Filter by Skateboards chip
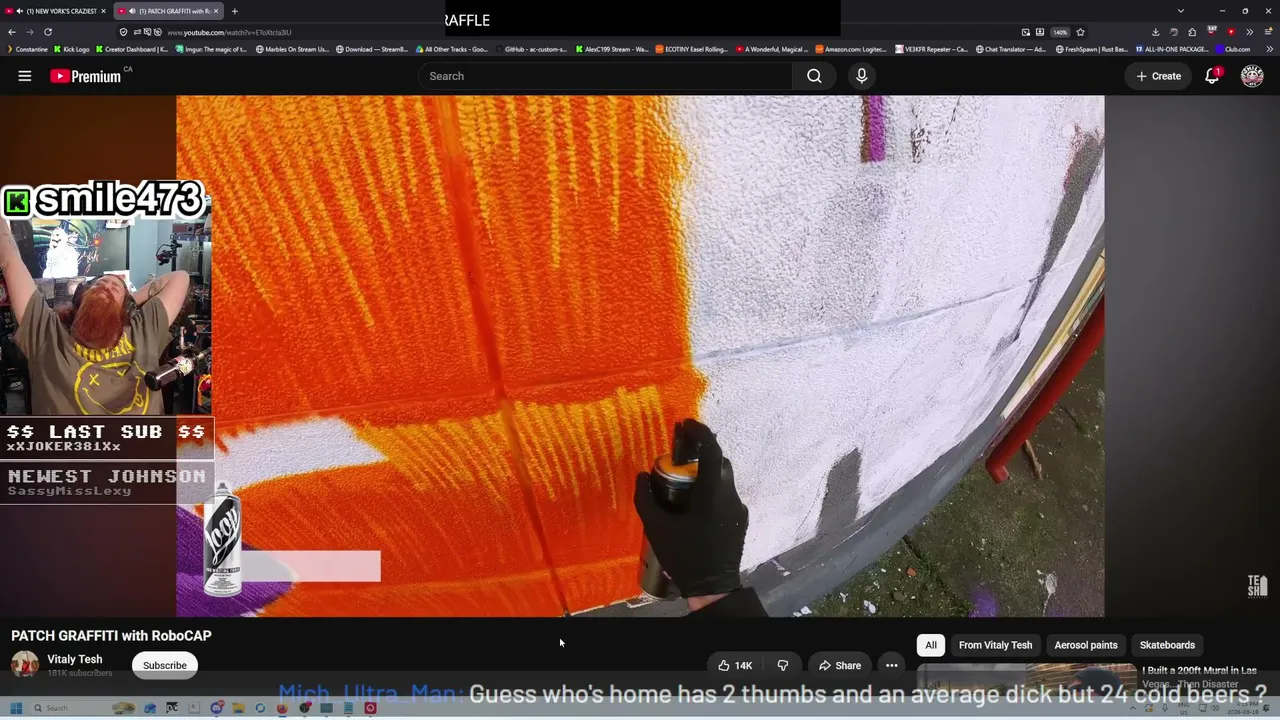The image size is (1280, 720). (x=1167, y=645)
